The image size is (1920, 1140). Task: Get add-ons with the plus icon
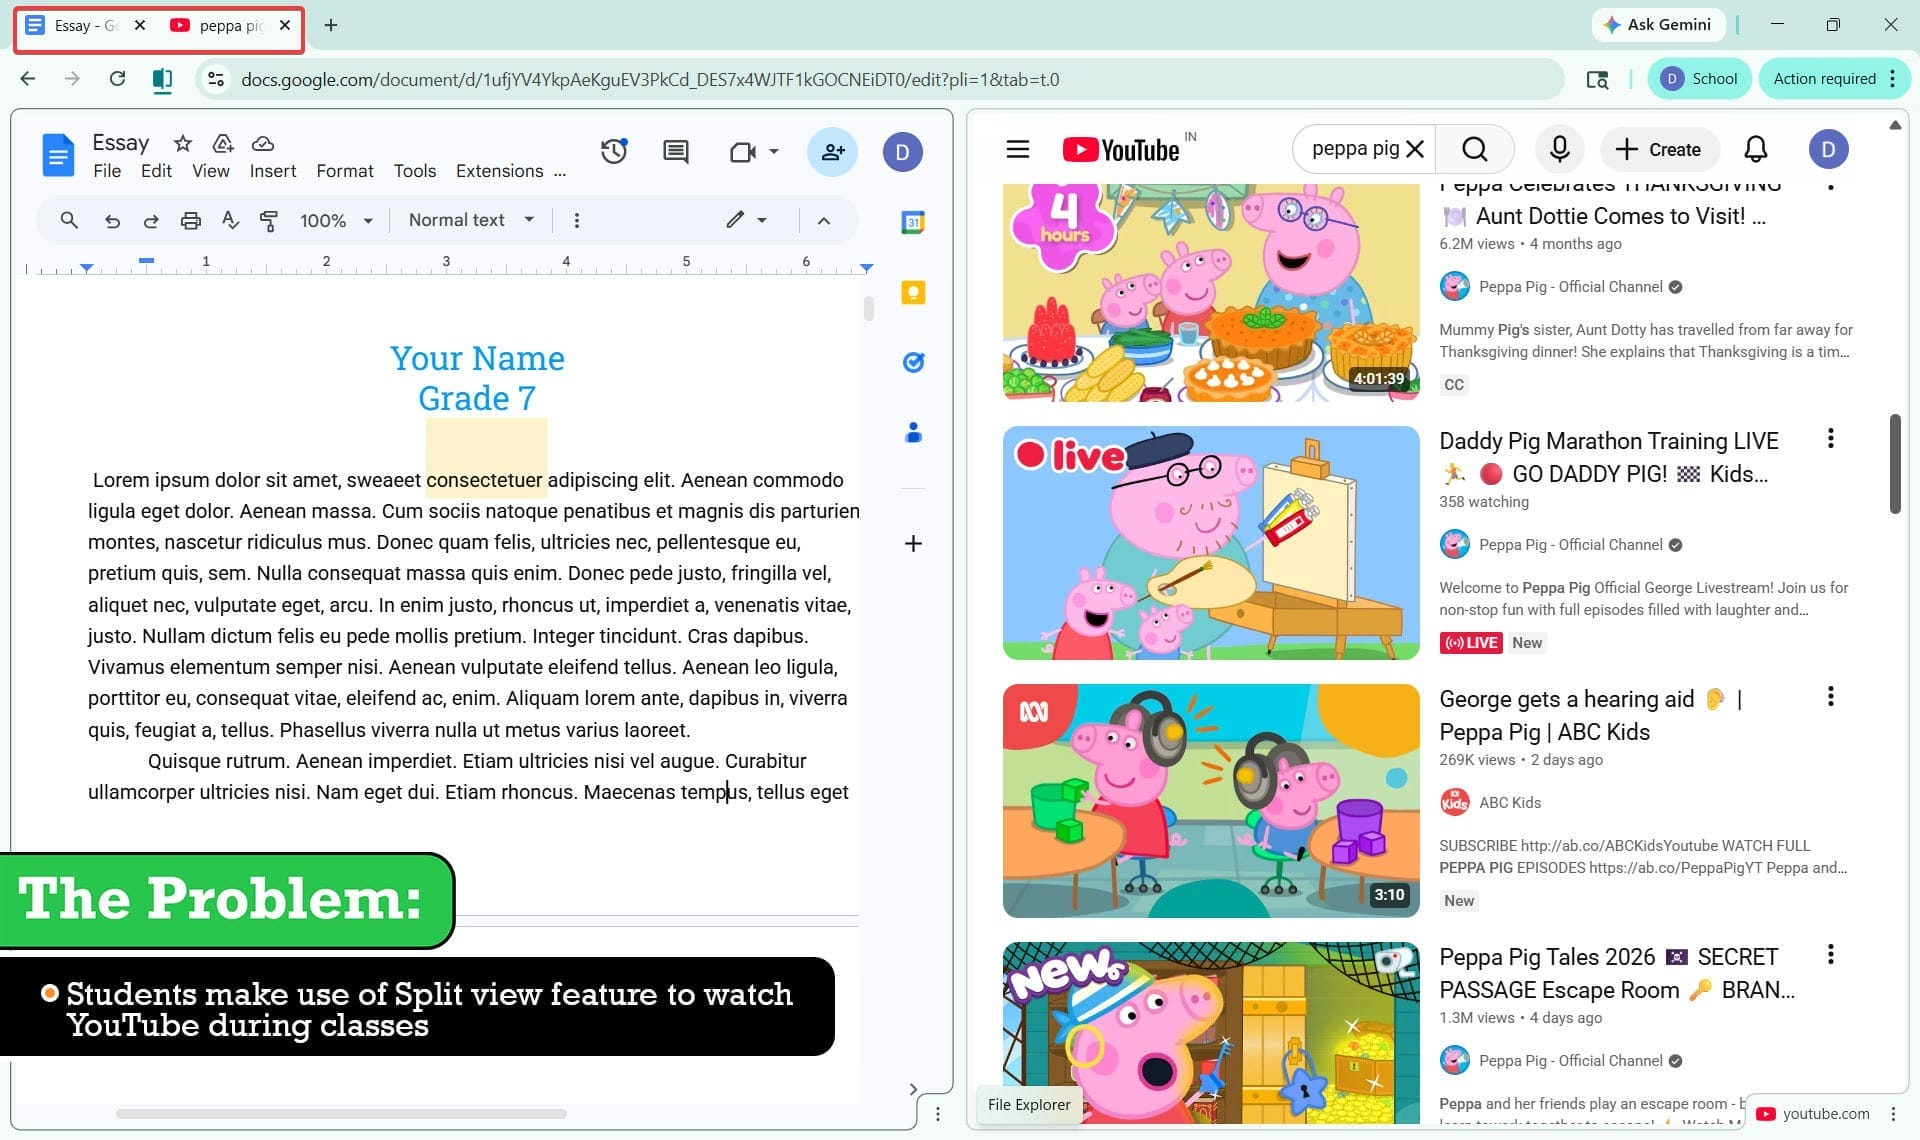pos(913,543)
